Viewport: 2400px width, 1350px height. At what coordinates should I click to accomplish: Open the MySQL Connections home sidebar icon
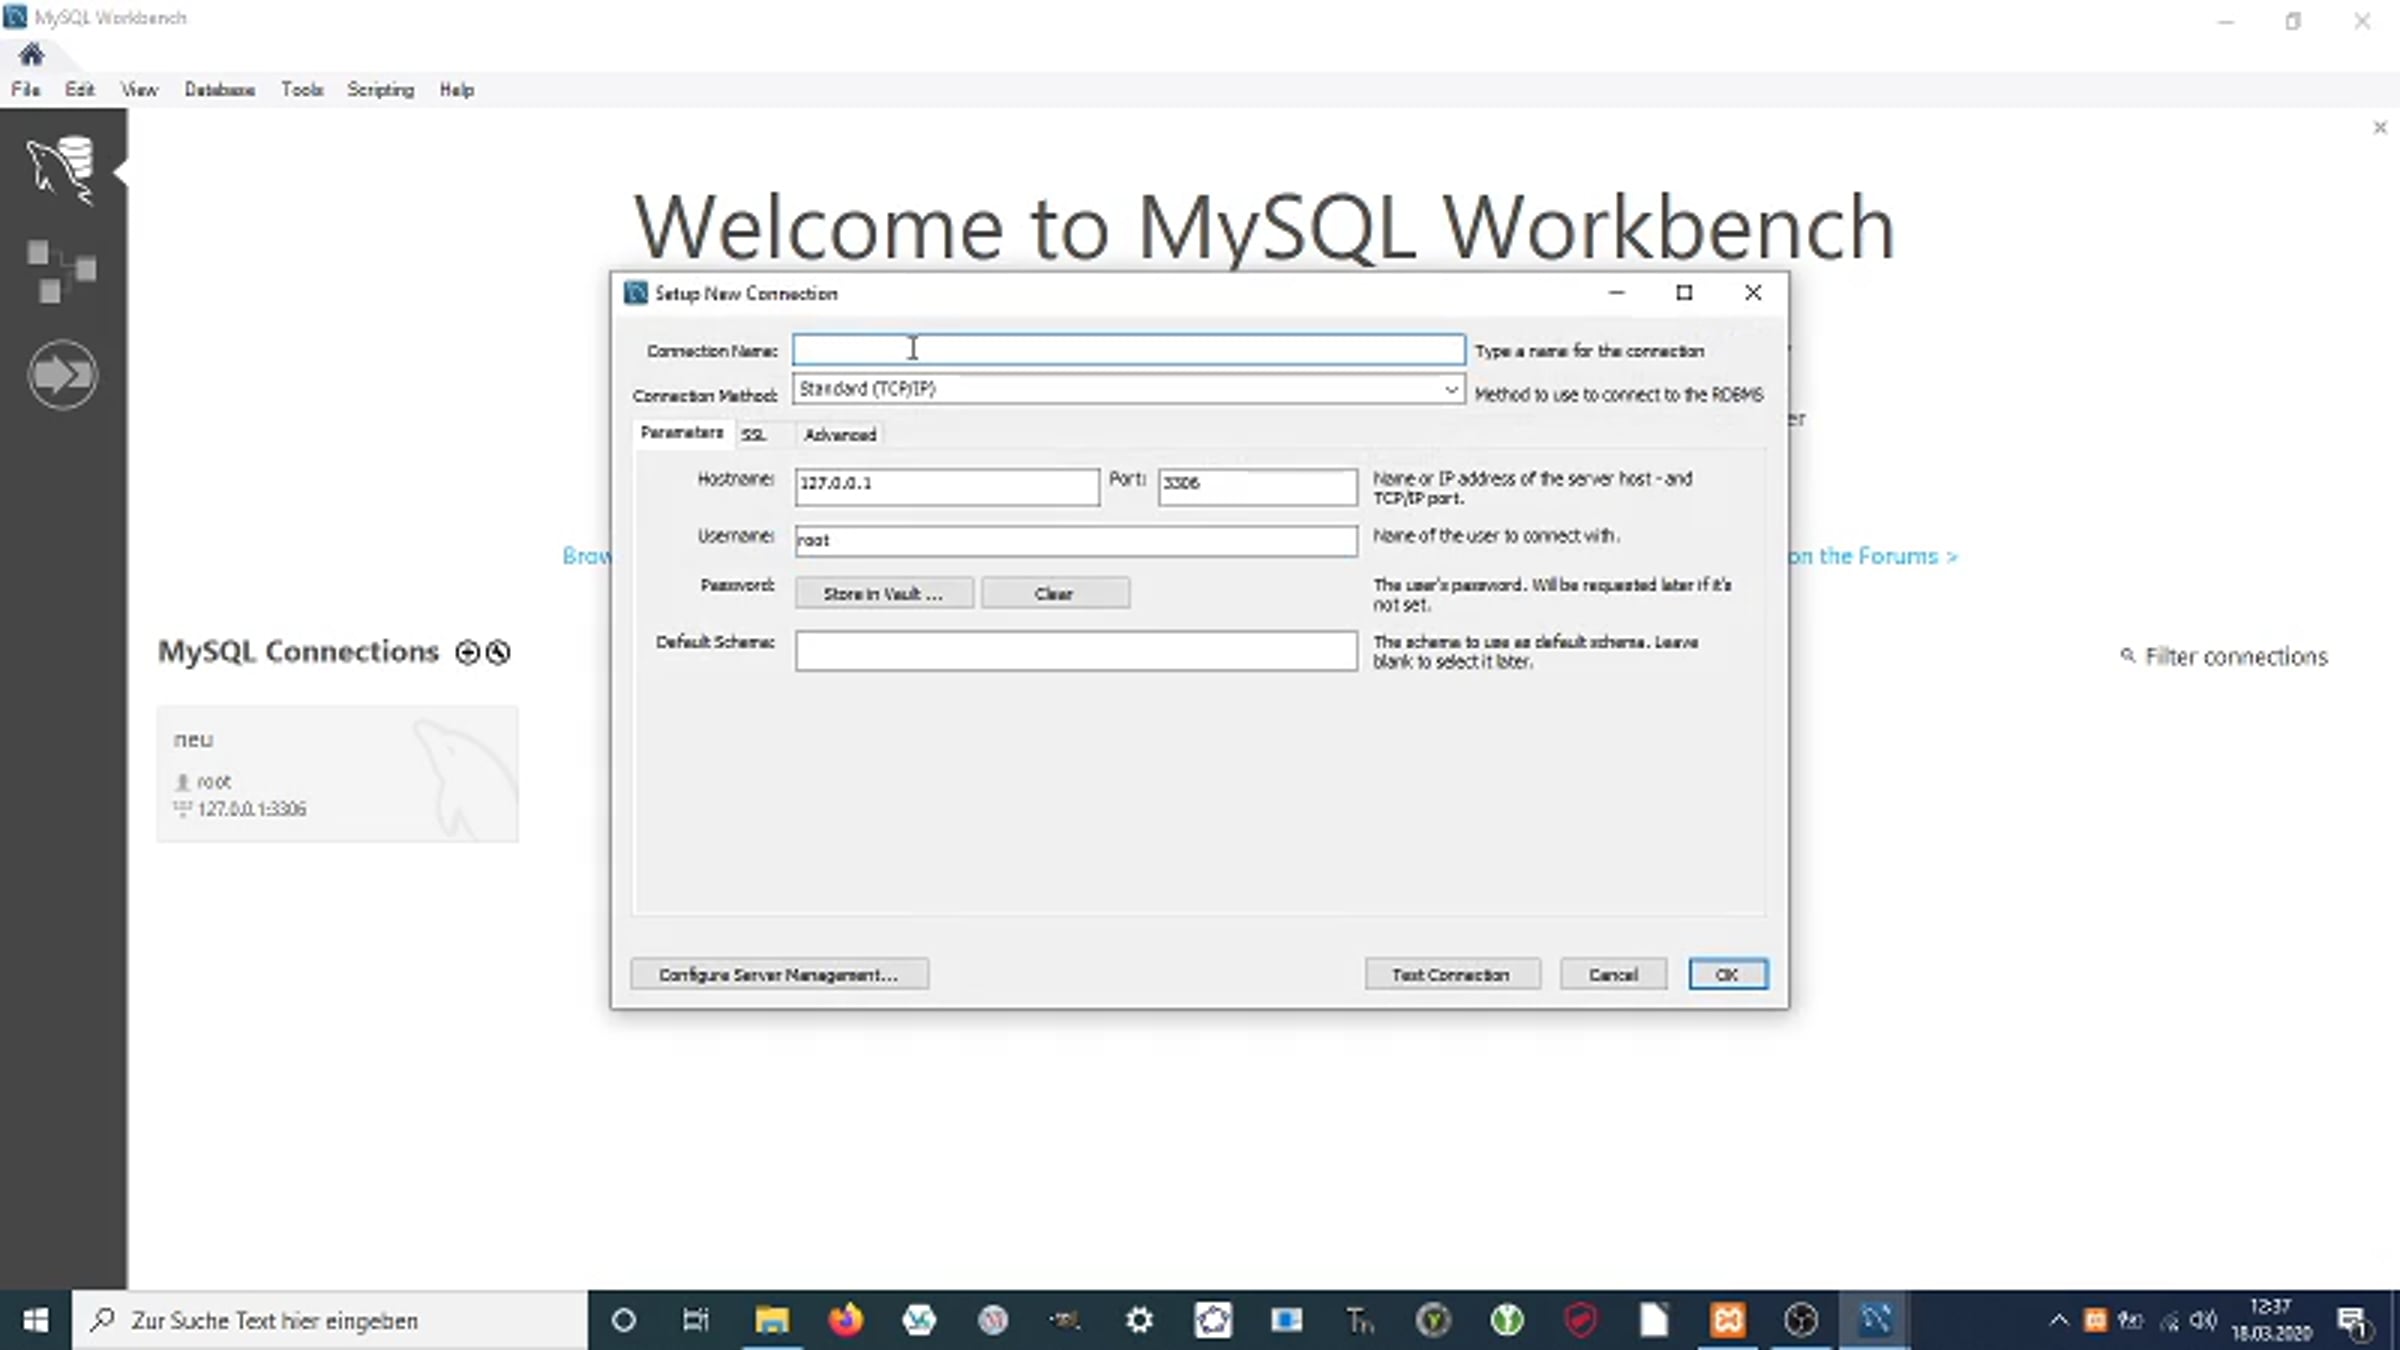tap(62, 170)
